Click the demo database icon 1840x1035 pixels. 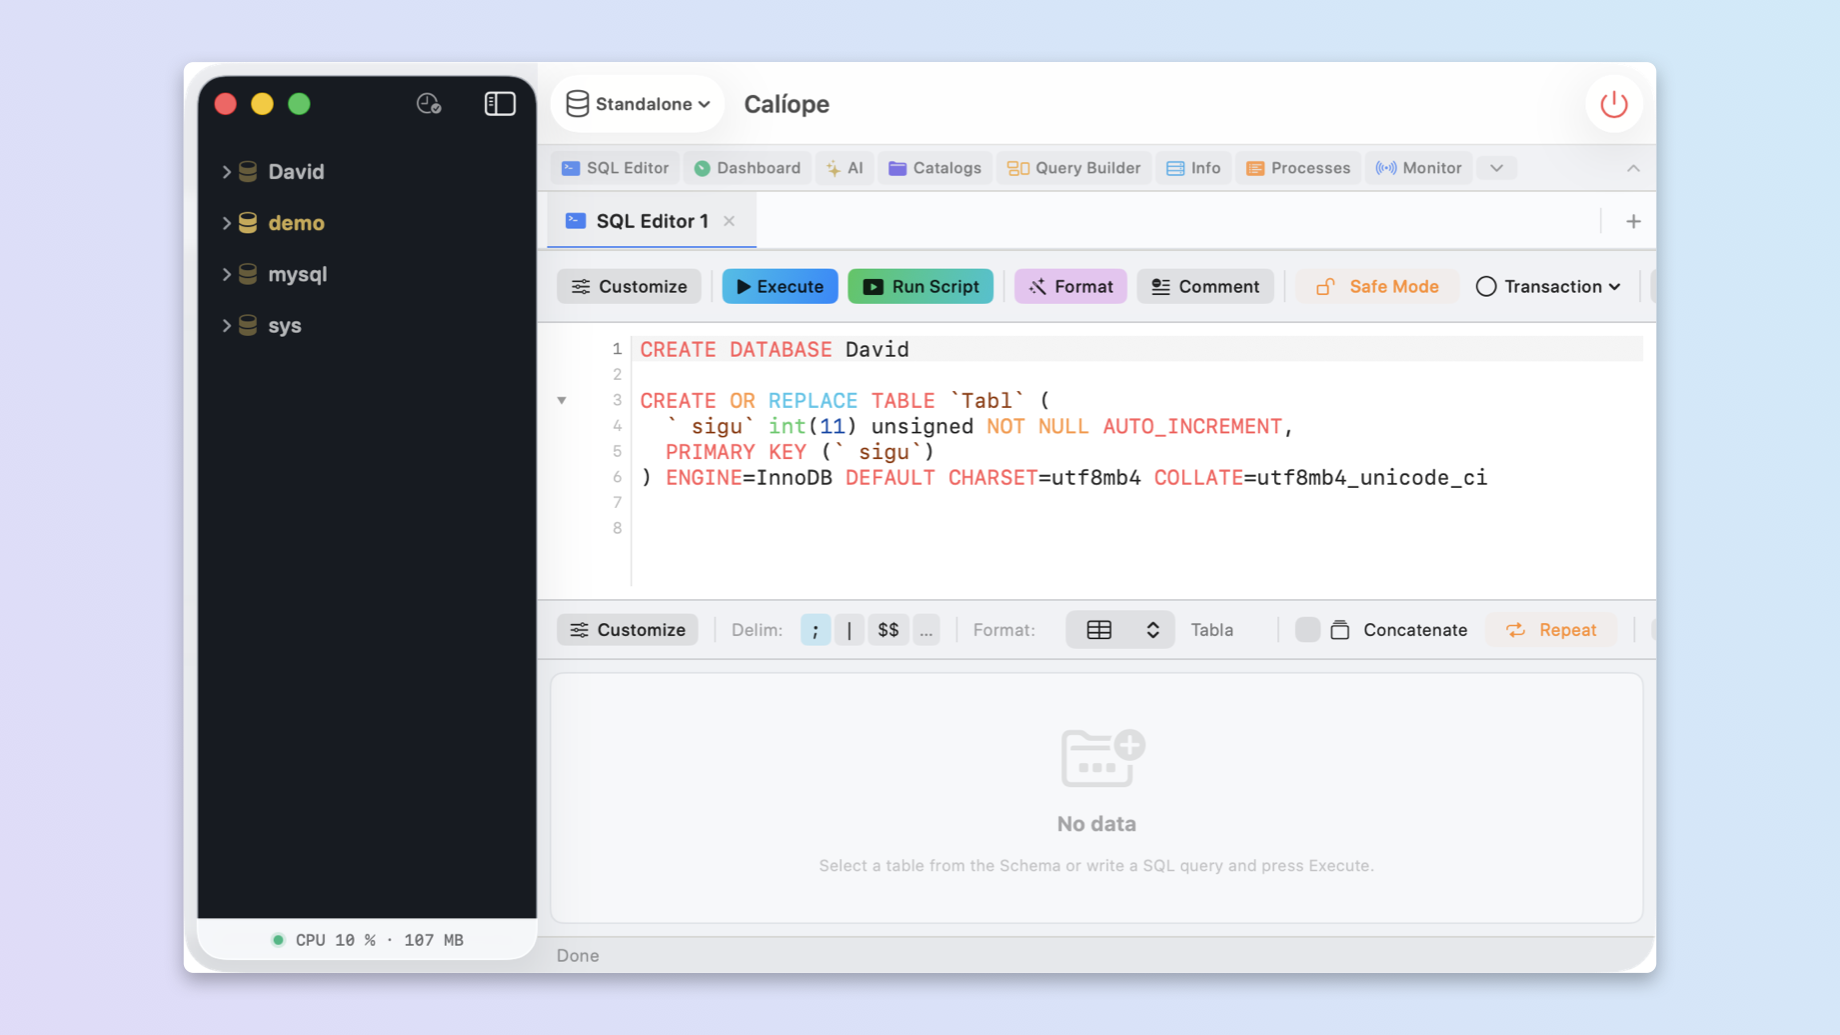[248, 222]
